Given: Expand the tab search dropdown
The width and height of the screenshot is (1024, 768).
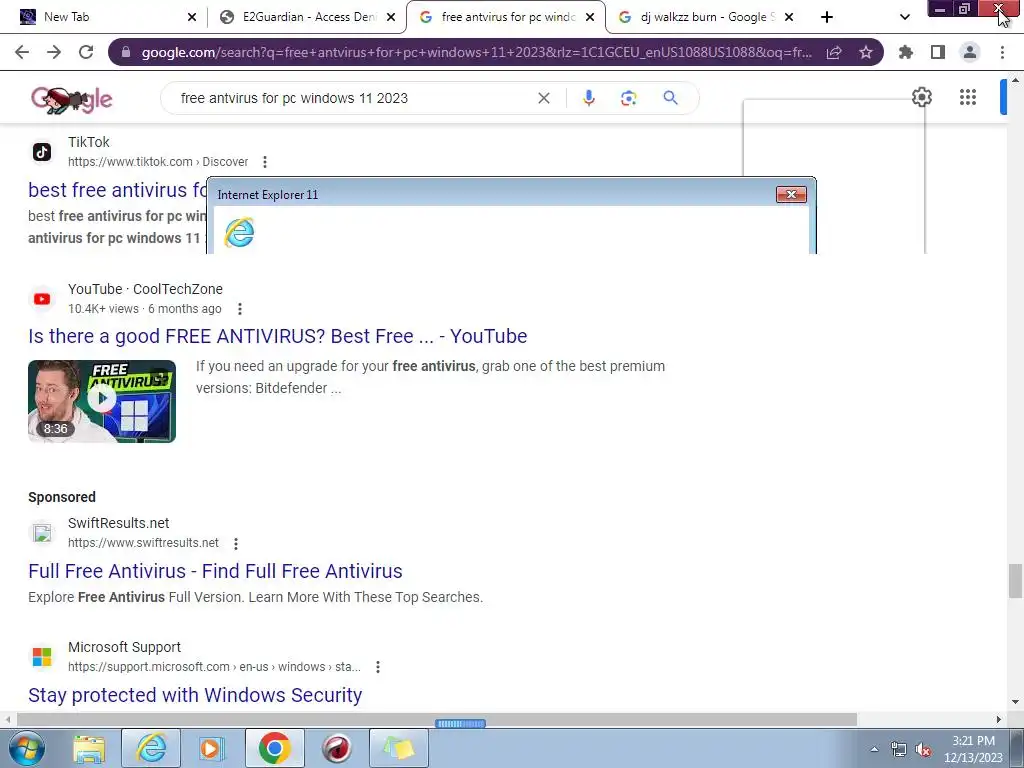Looking at the screenshot, I should click(x=904, y=17).
